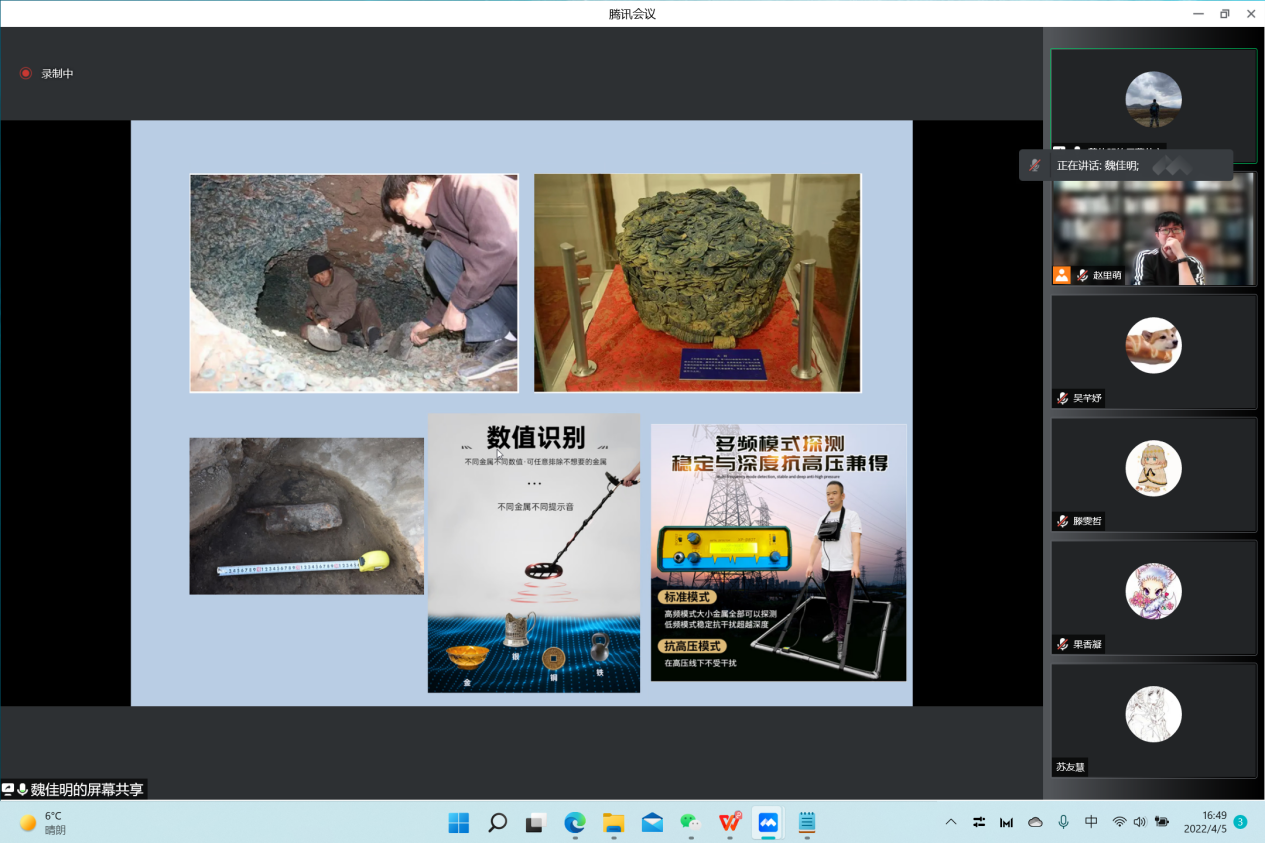Toggle the Chinese input mode indicator
1265x843 pixels.
(1091, 822)
